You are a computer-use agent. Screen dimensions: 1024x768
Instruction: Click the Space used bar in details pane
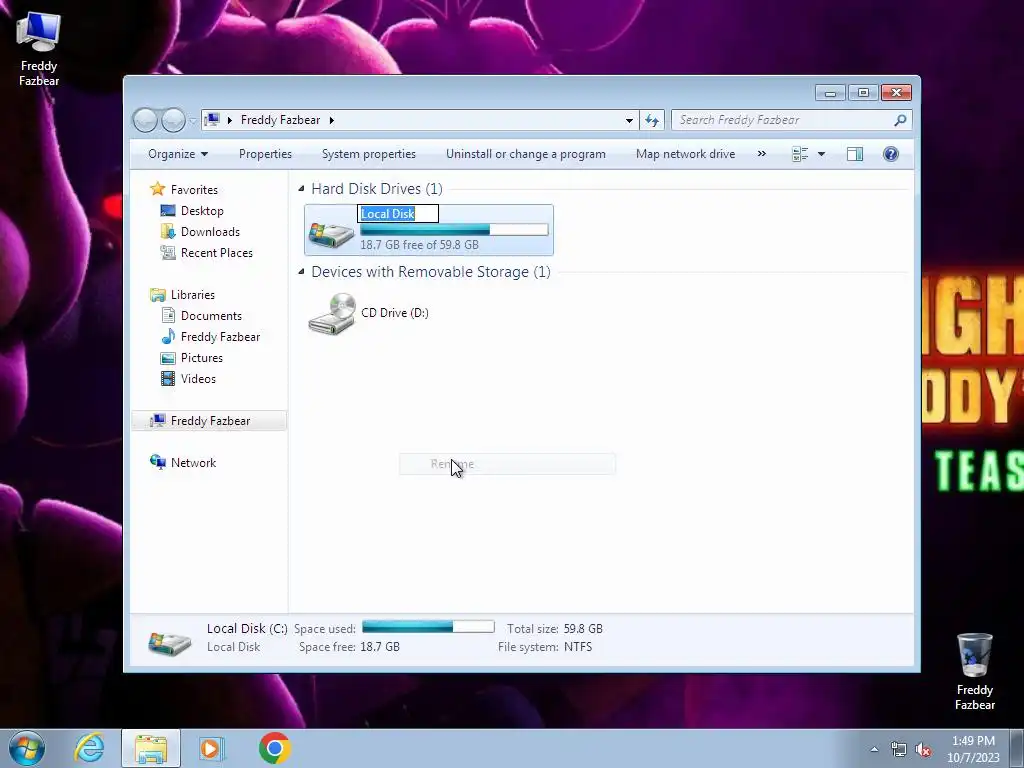(x=428, y=627)
